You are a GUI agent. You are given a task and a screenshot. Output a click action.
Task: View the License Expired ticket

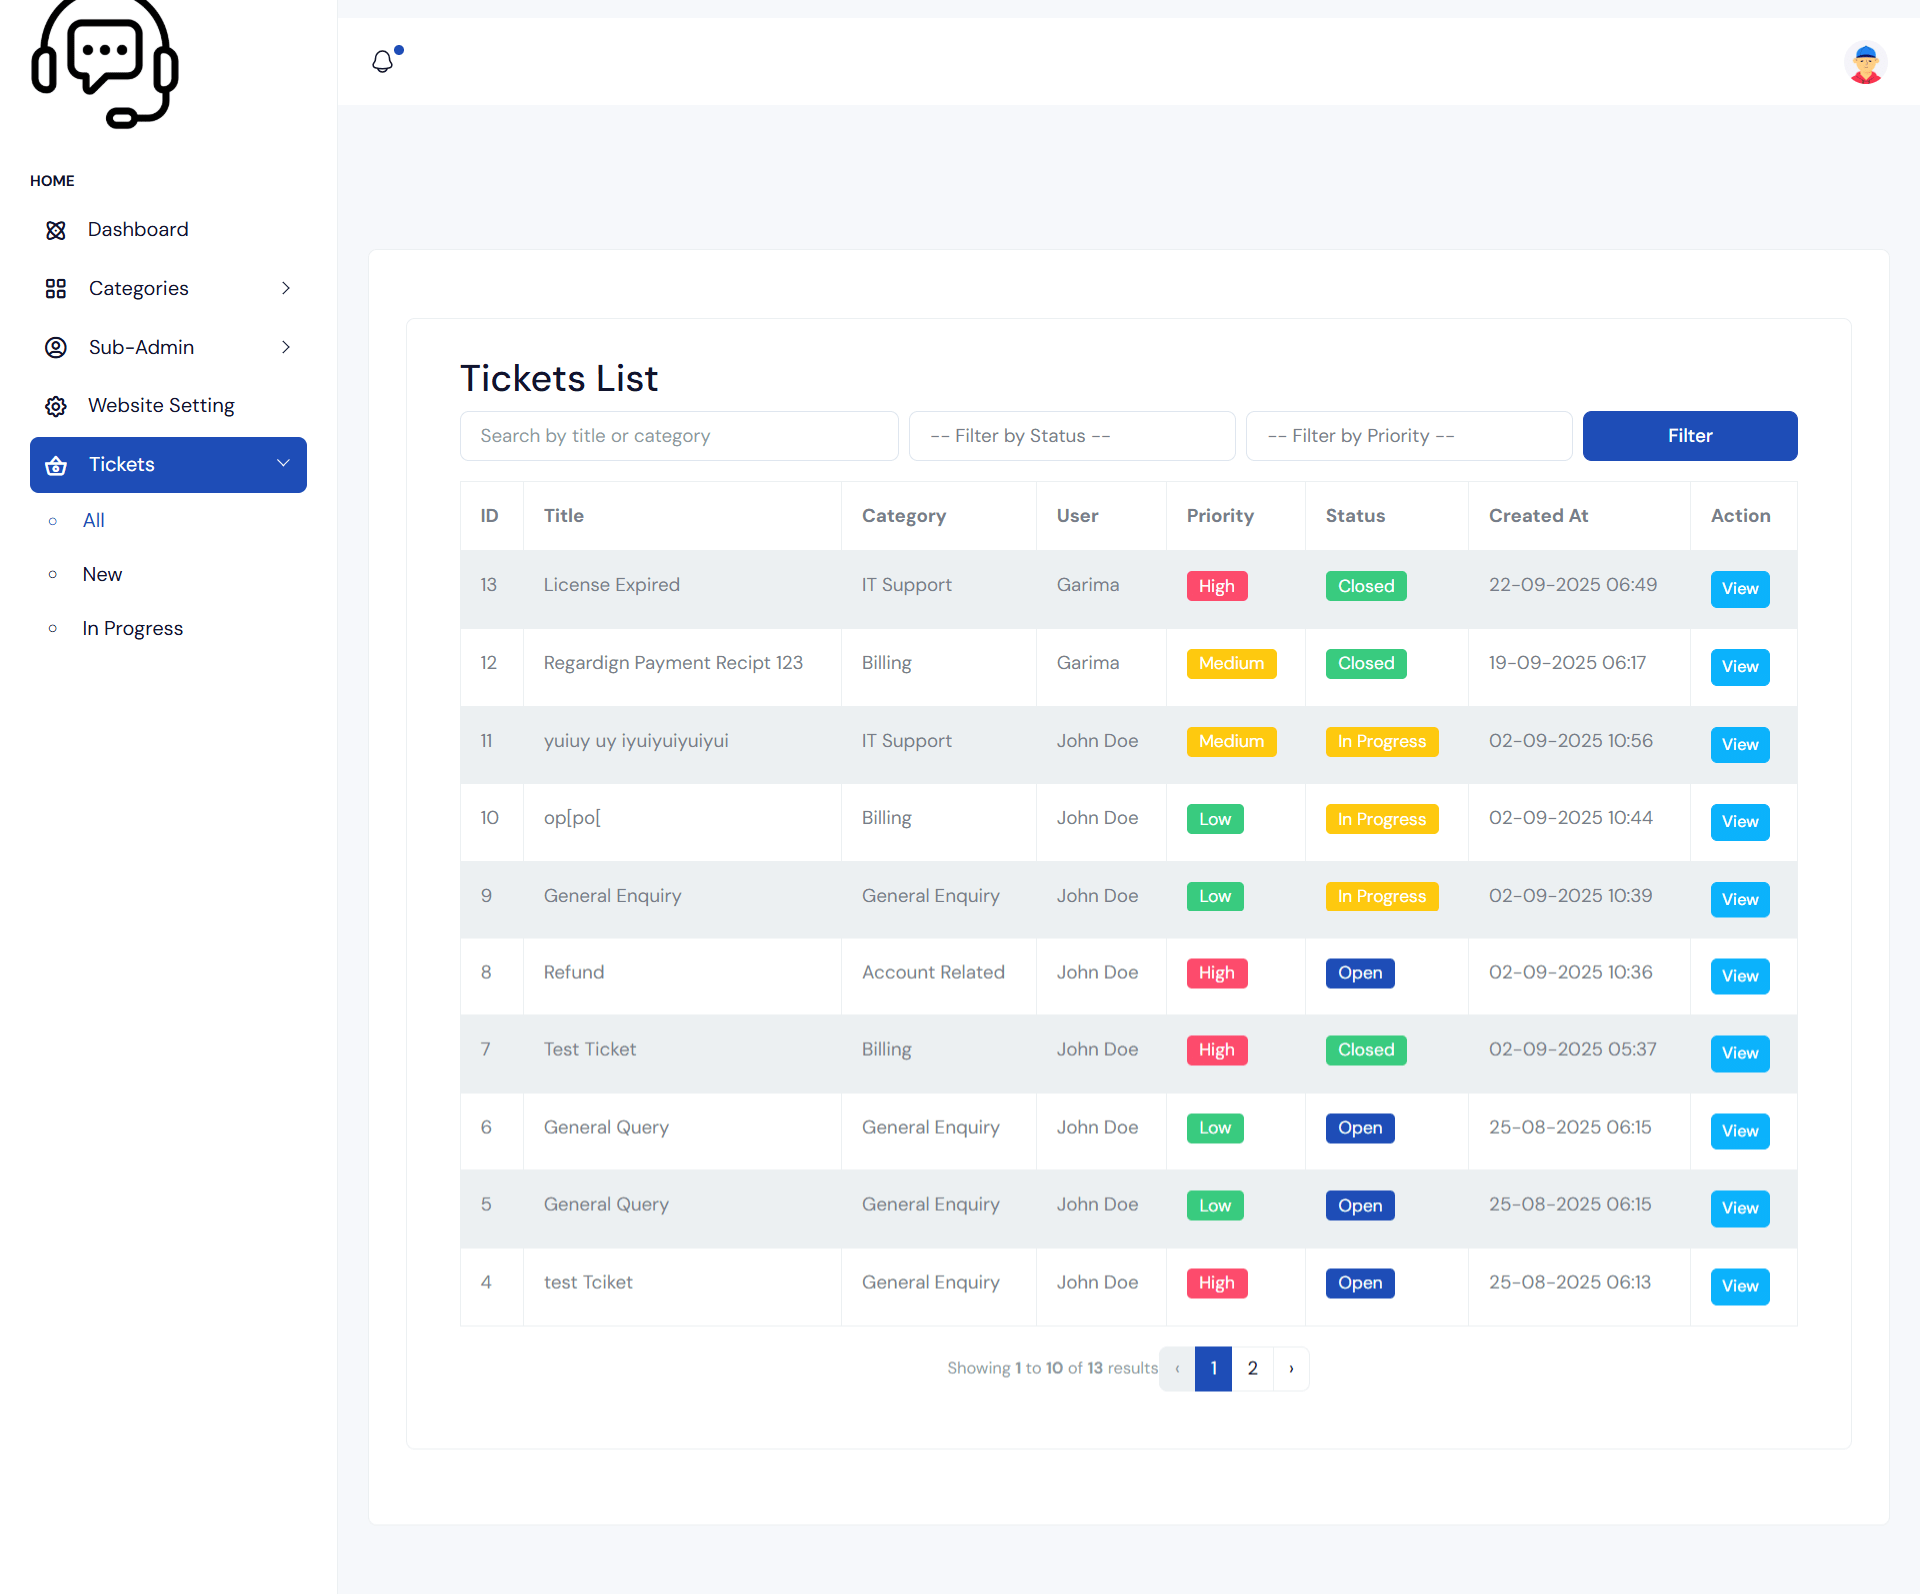click(x=1739, y=589)
